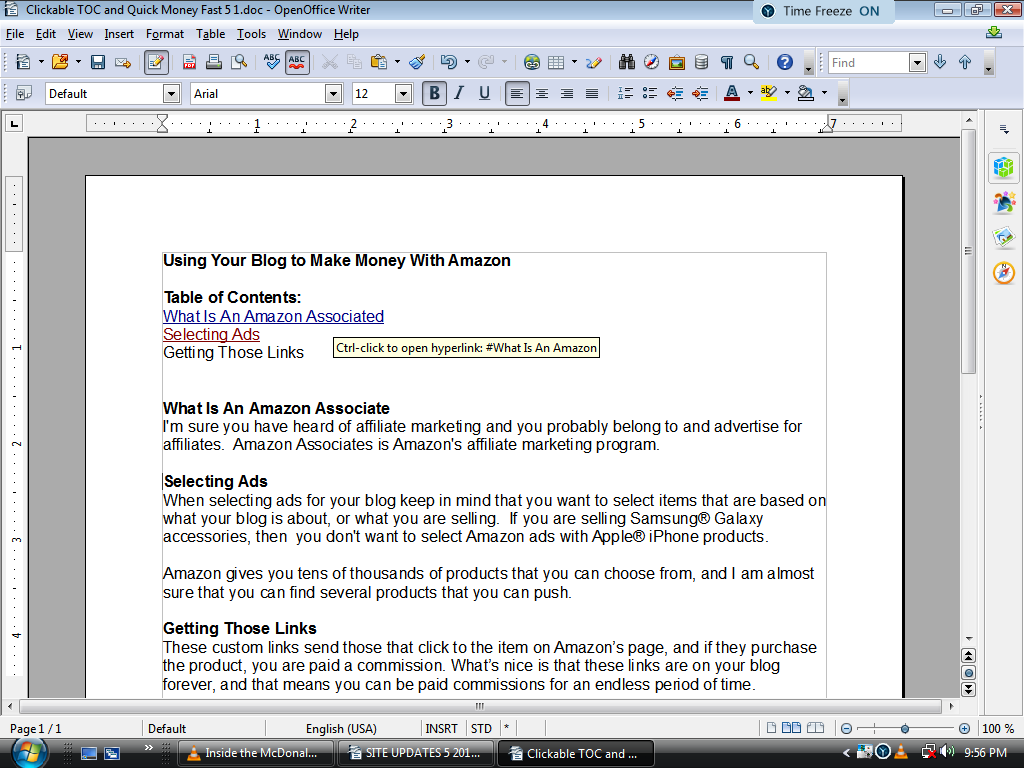Click the Paste clipboard icon
Screen dimensions: 1024x768
click(x=379, y=62)
